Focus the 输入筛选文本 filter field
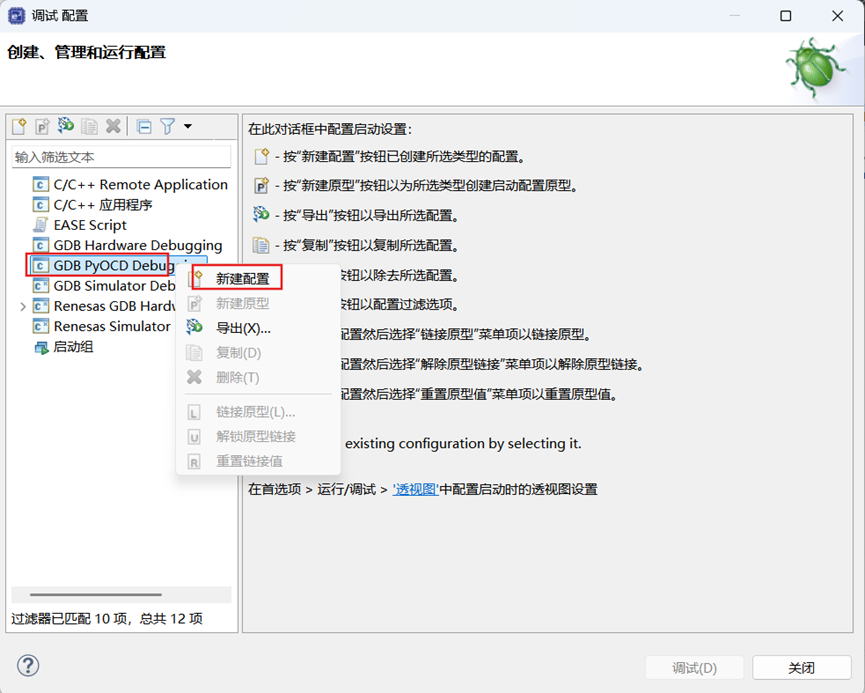This screenshot has height=693, width=865. [x=121, y=157]
